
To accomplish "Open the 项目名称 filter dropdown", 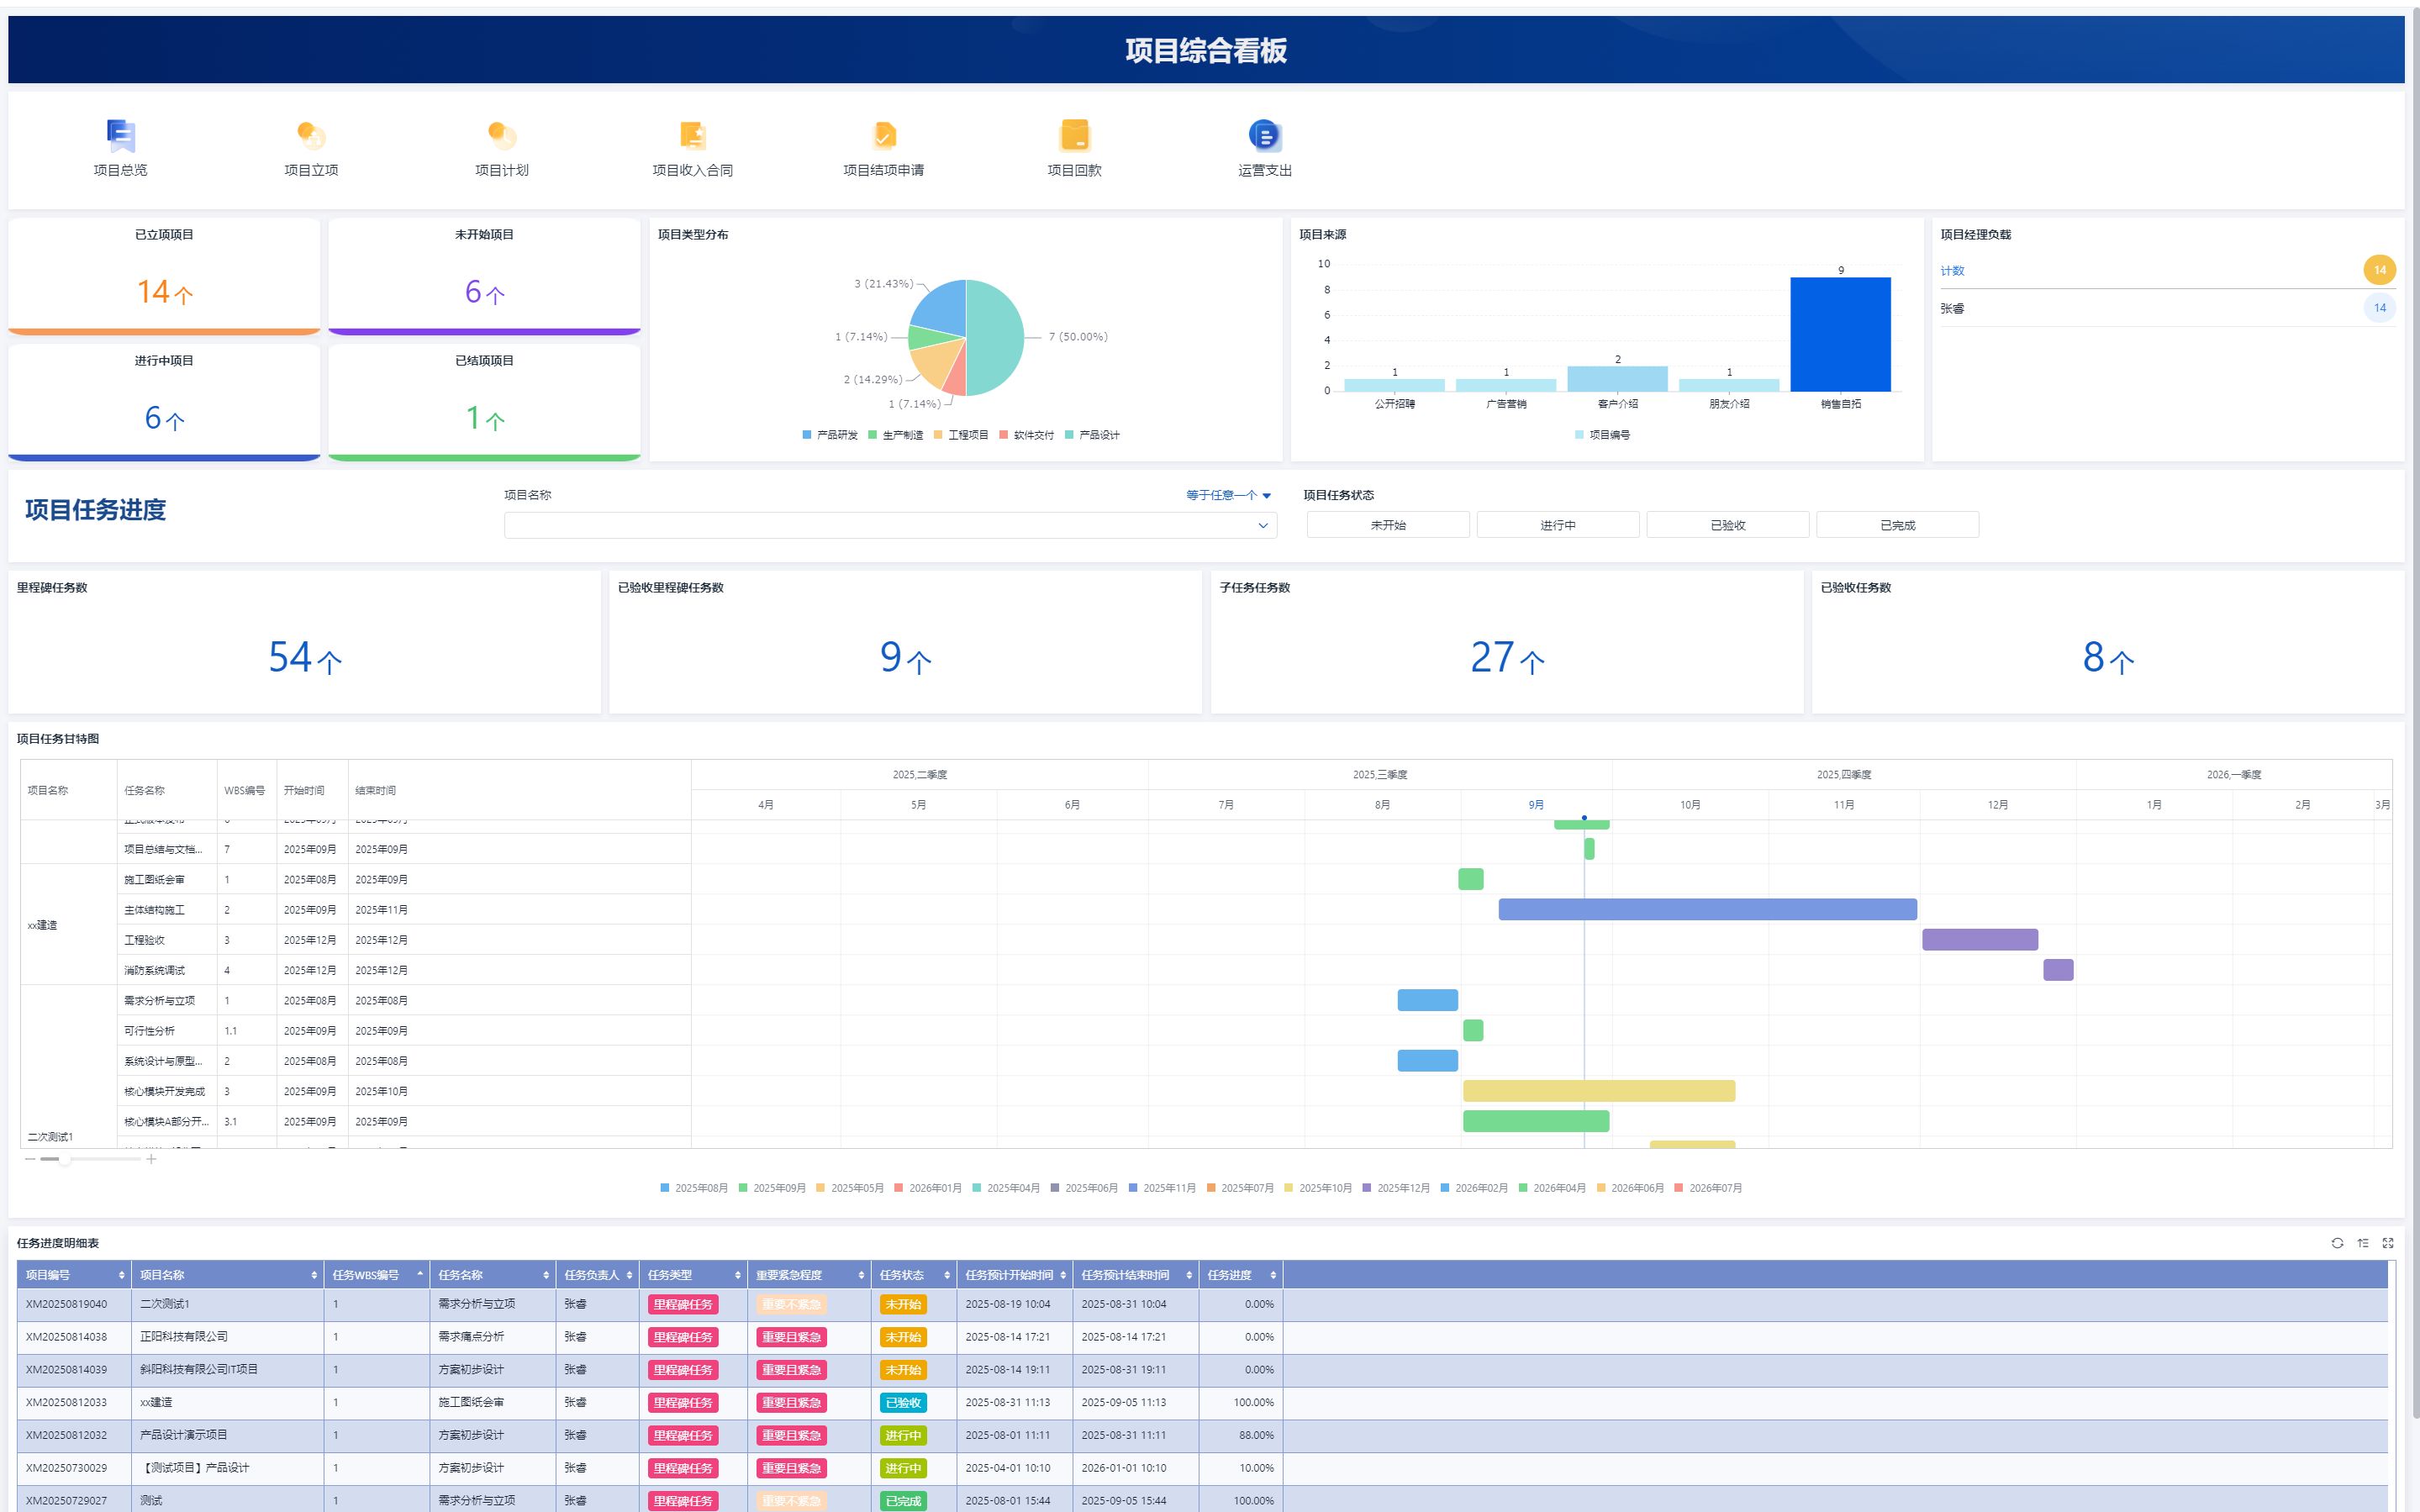I will coord(890,525).
